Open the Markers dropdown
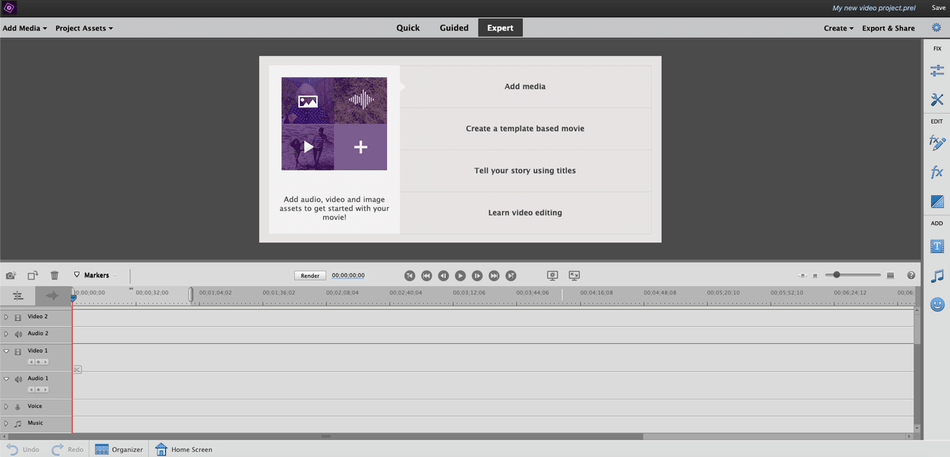Viewport: 950px width, 457px height. click(x=95, y=275)
